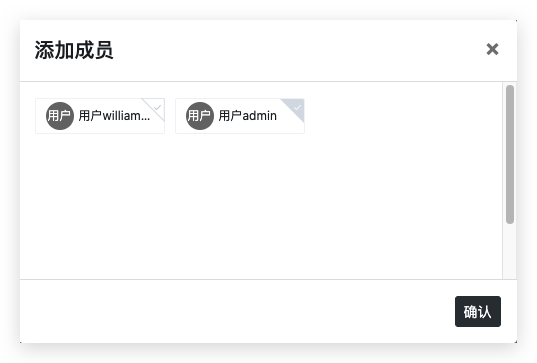Click the outlined triangle badge on 用户william
The width and height of the screenshot is (537, 363).
tap(155, 107)
